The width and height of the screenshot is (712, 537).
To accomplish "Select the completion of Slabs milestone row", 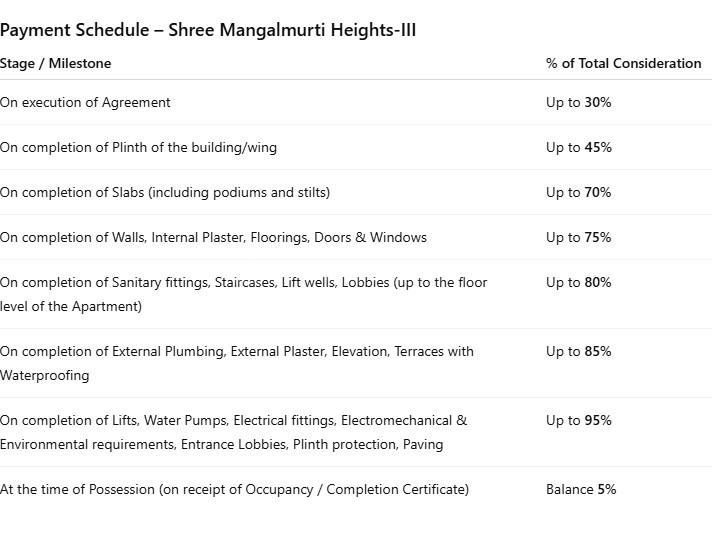I will [x=165, y=192].
